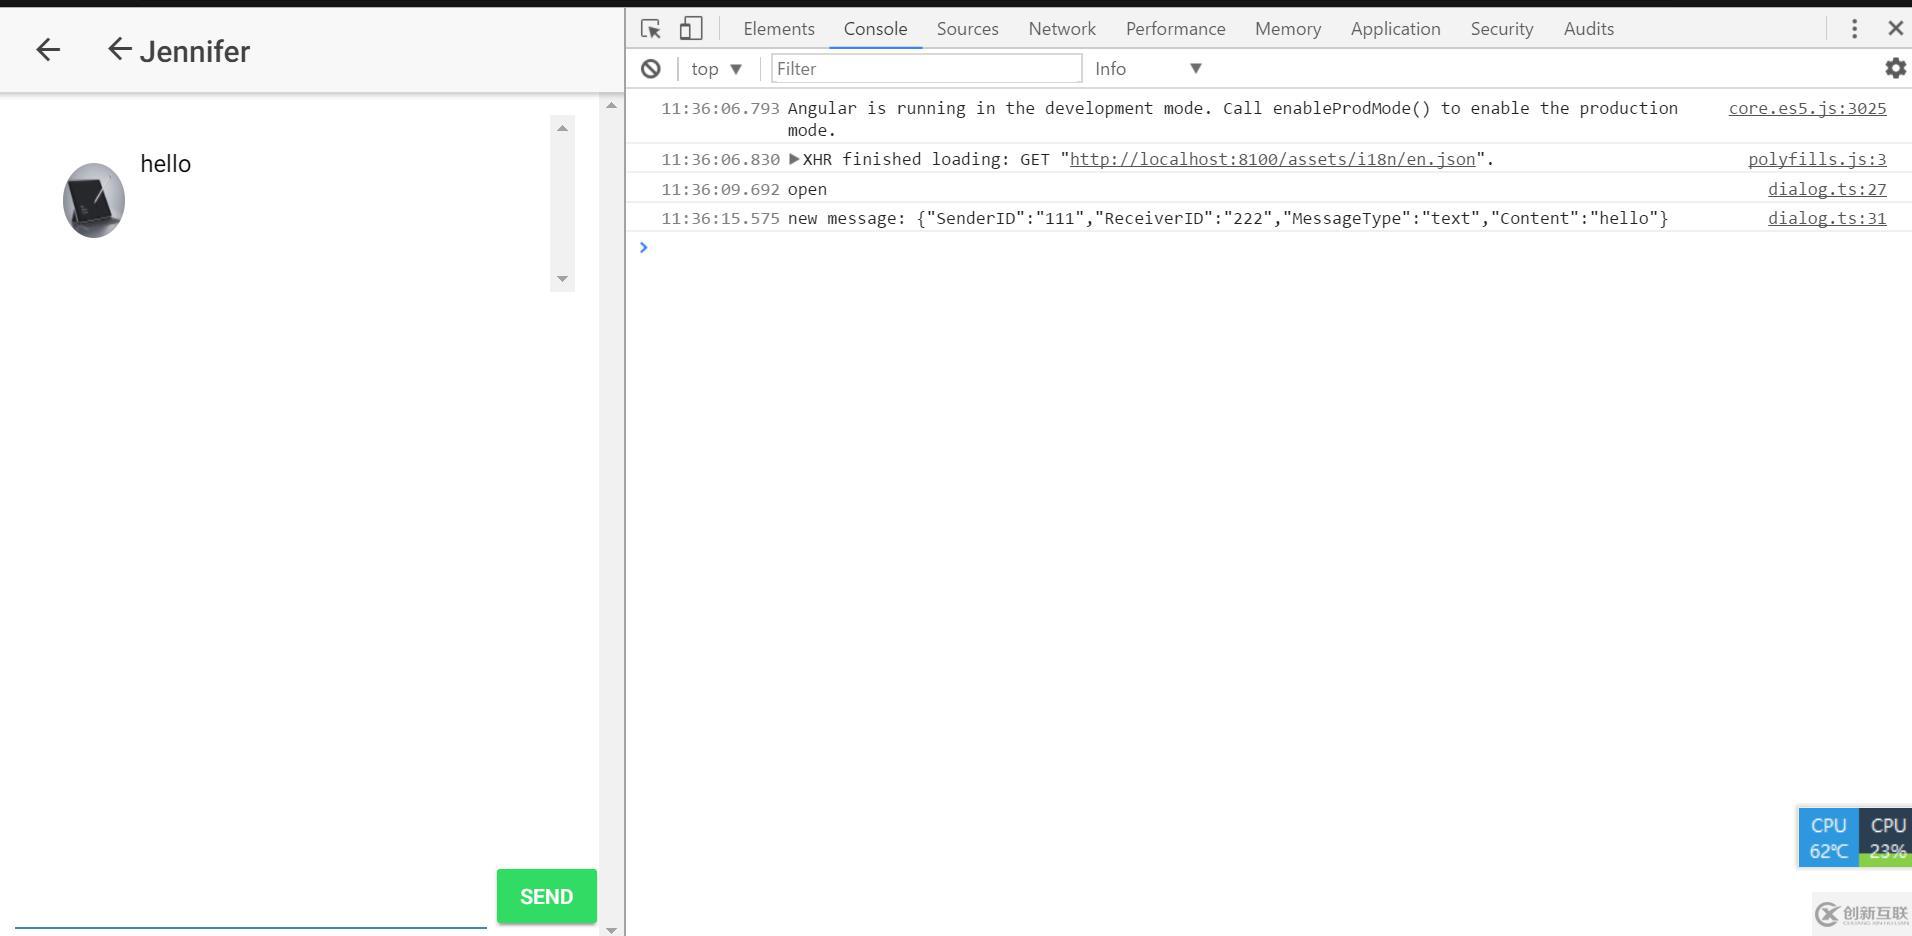Toggle the device toolbar mode
This screenshot has width=1912, height=936.
[690, 28]
